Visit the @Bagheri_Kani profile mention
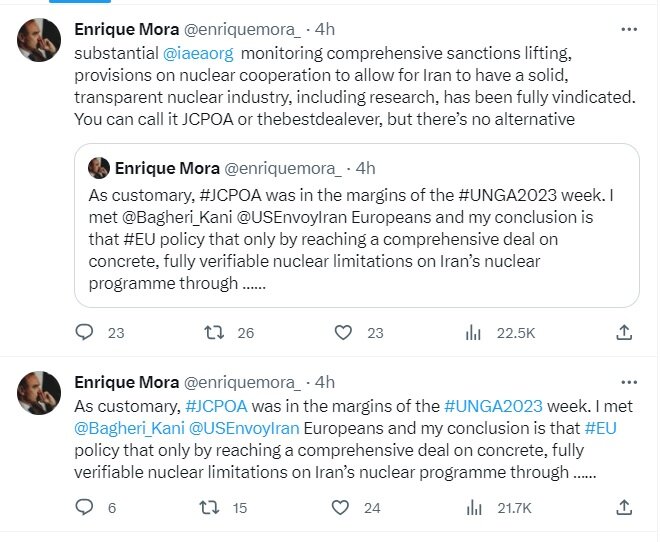Image resolution: width=661 pixels, height=542 pixels. pyautogui.click(x=128, y=428)
